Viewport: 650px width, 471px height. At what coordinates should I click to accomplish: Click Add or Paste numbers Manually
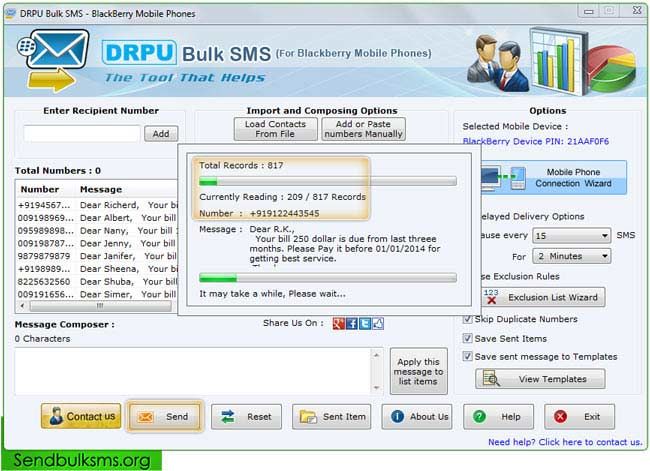point(363,129)
